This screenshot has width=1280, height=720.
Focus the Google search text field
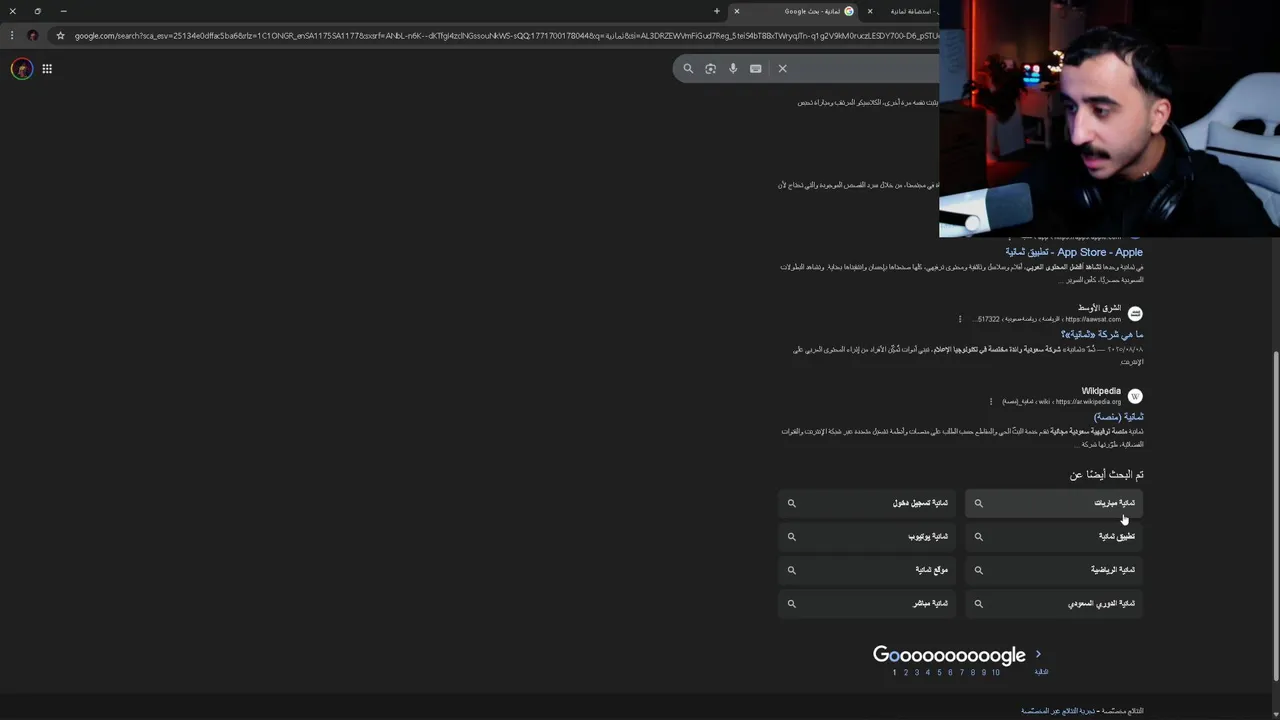(x=865, y=68)
